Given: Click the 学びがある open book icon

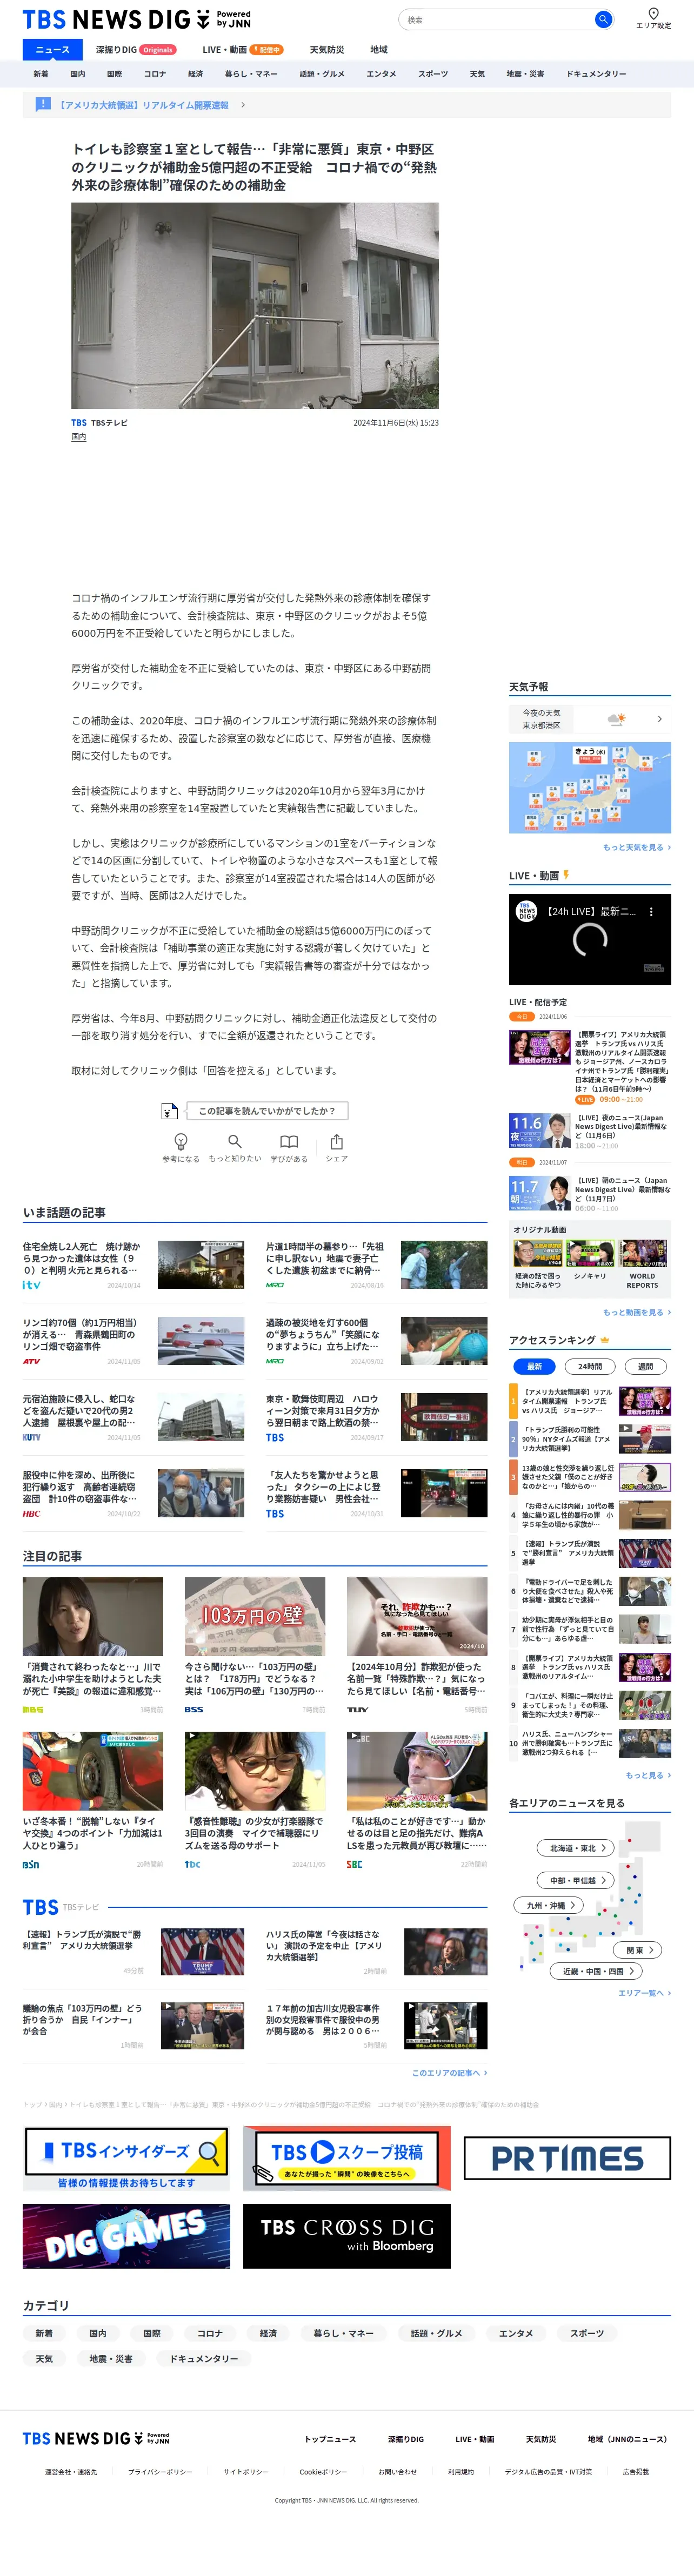Looking at the screenshot, I should tap(288, 1141).
